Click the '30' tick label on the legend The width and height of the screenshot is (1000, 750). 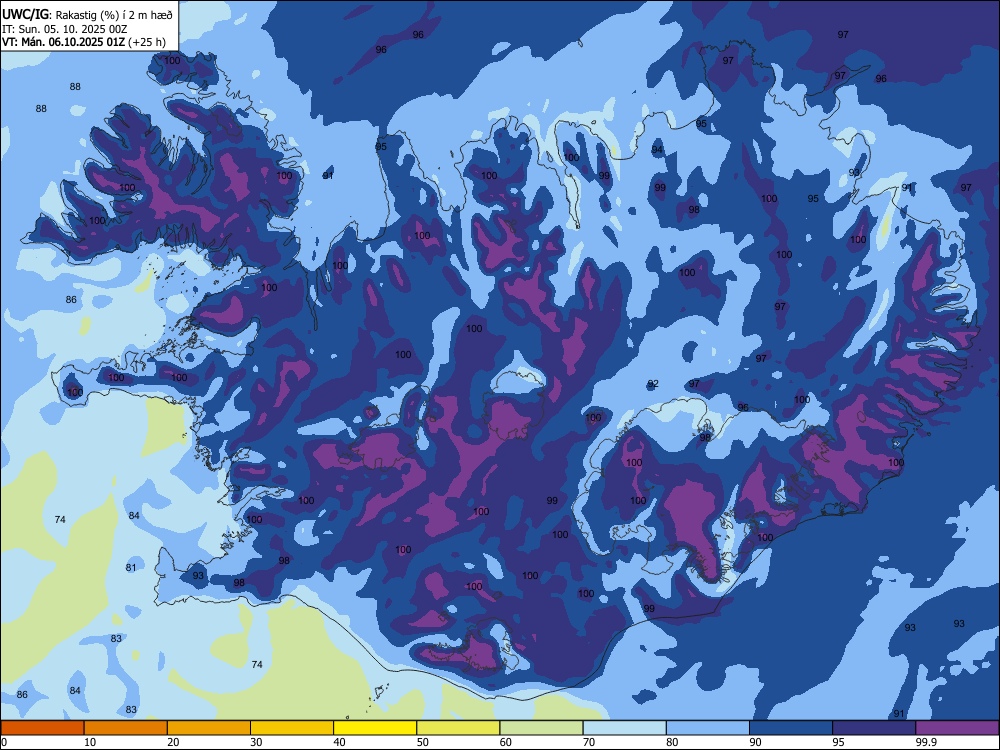(x=256, y=742)
